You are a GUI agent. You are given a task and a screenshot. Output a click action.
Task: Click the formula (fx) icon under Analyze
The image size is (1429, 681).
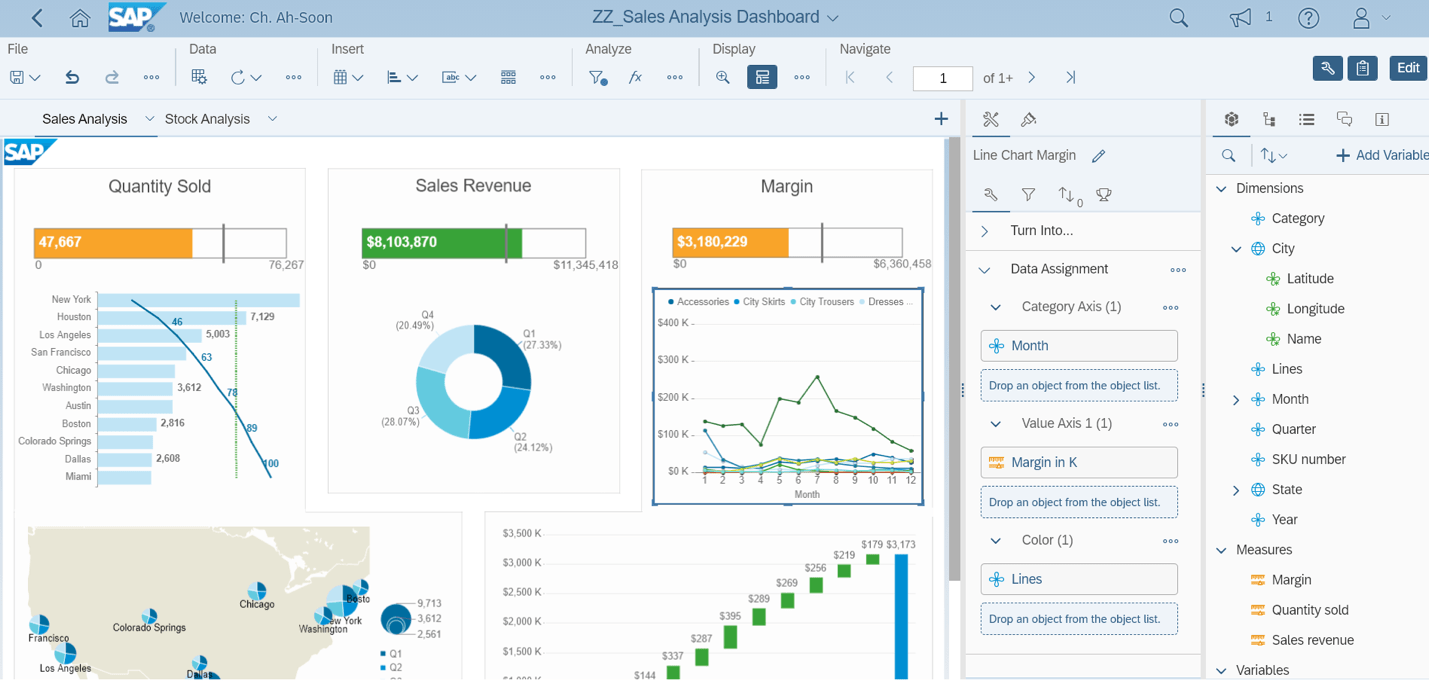(x=635, y=76)
